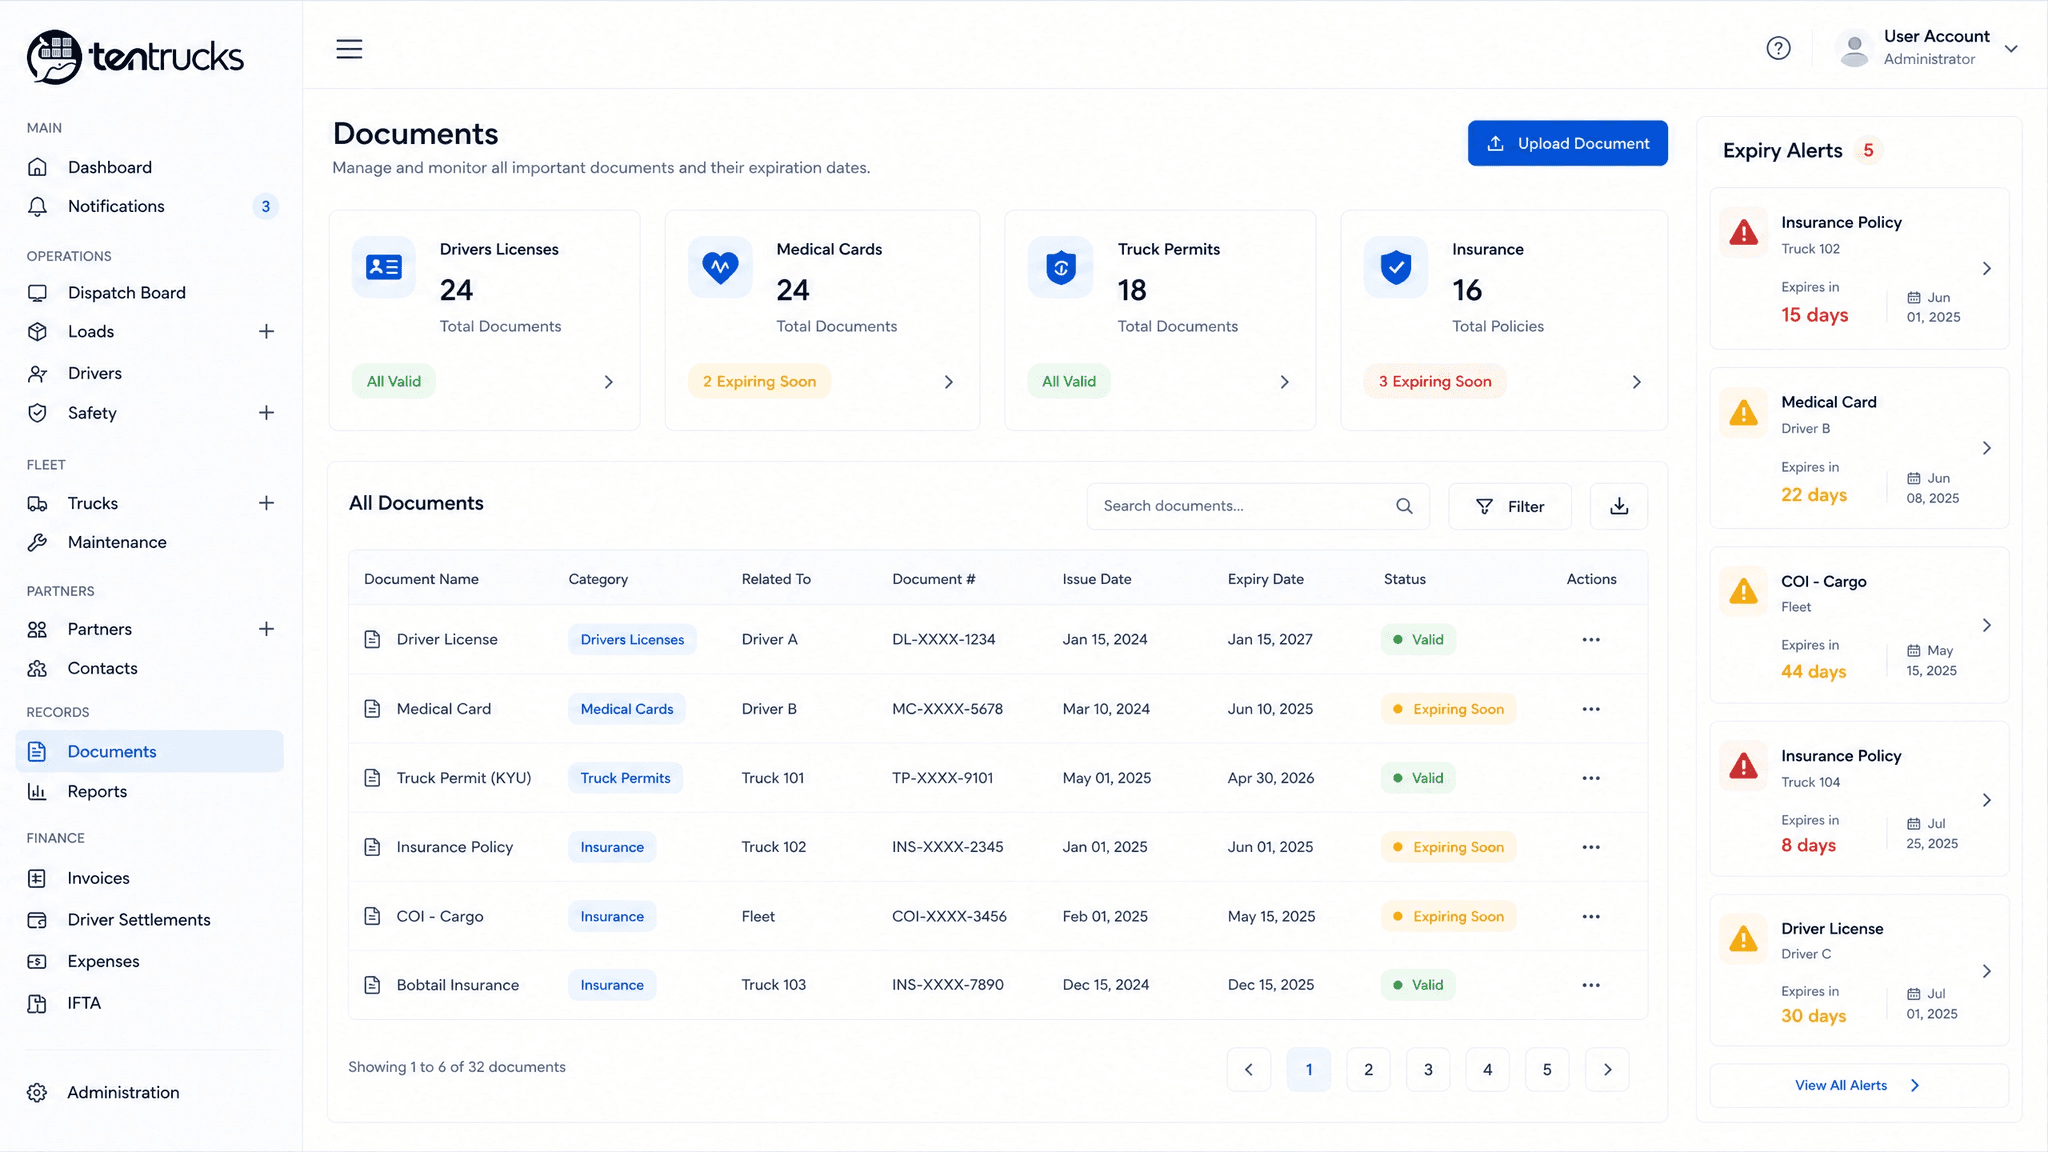
Task: Click the tentrucks logo
Action: pyautogui.click(x=135, y=56)
